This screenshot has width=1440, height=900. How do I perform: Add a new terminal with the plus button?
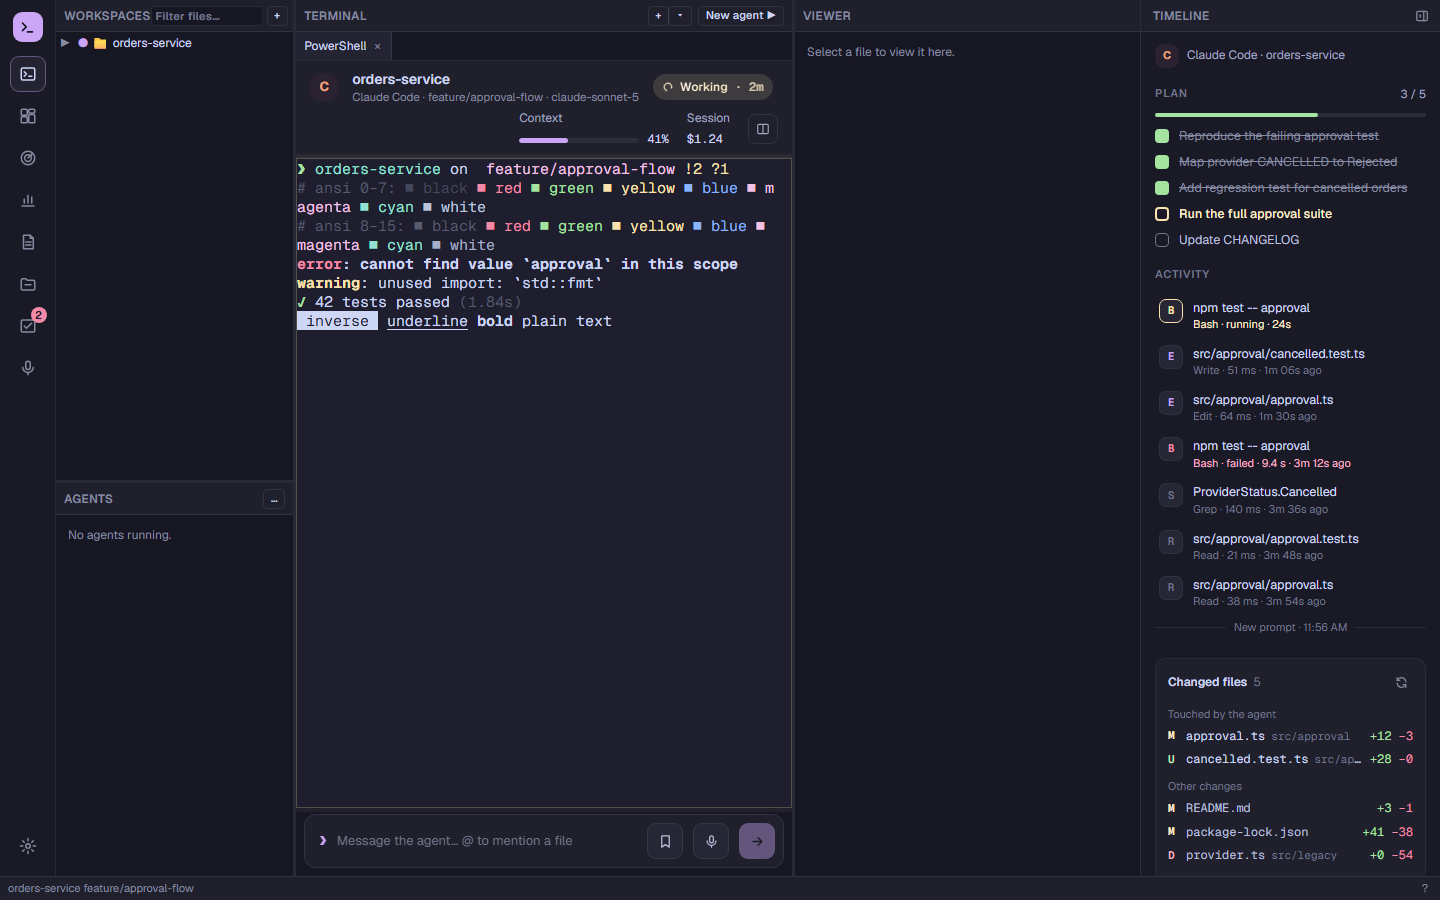point(658,16)
